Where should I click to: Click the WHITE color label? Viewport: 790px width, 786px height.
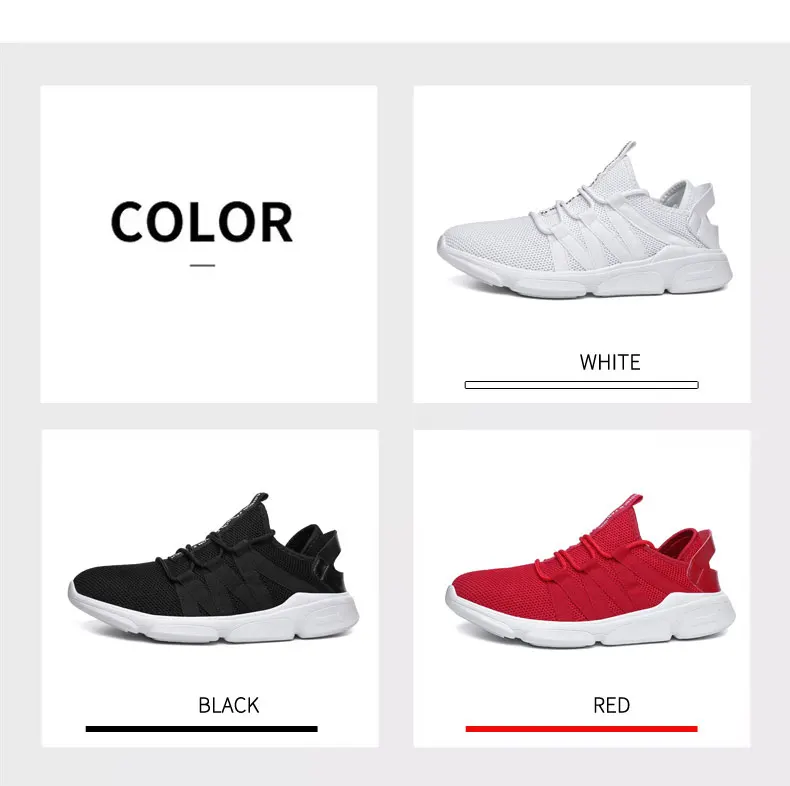[610, 362]
